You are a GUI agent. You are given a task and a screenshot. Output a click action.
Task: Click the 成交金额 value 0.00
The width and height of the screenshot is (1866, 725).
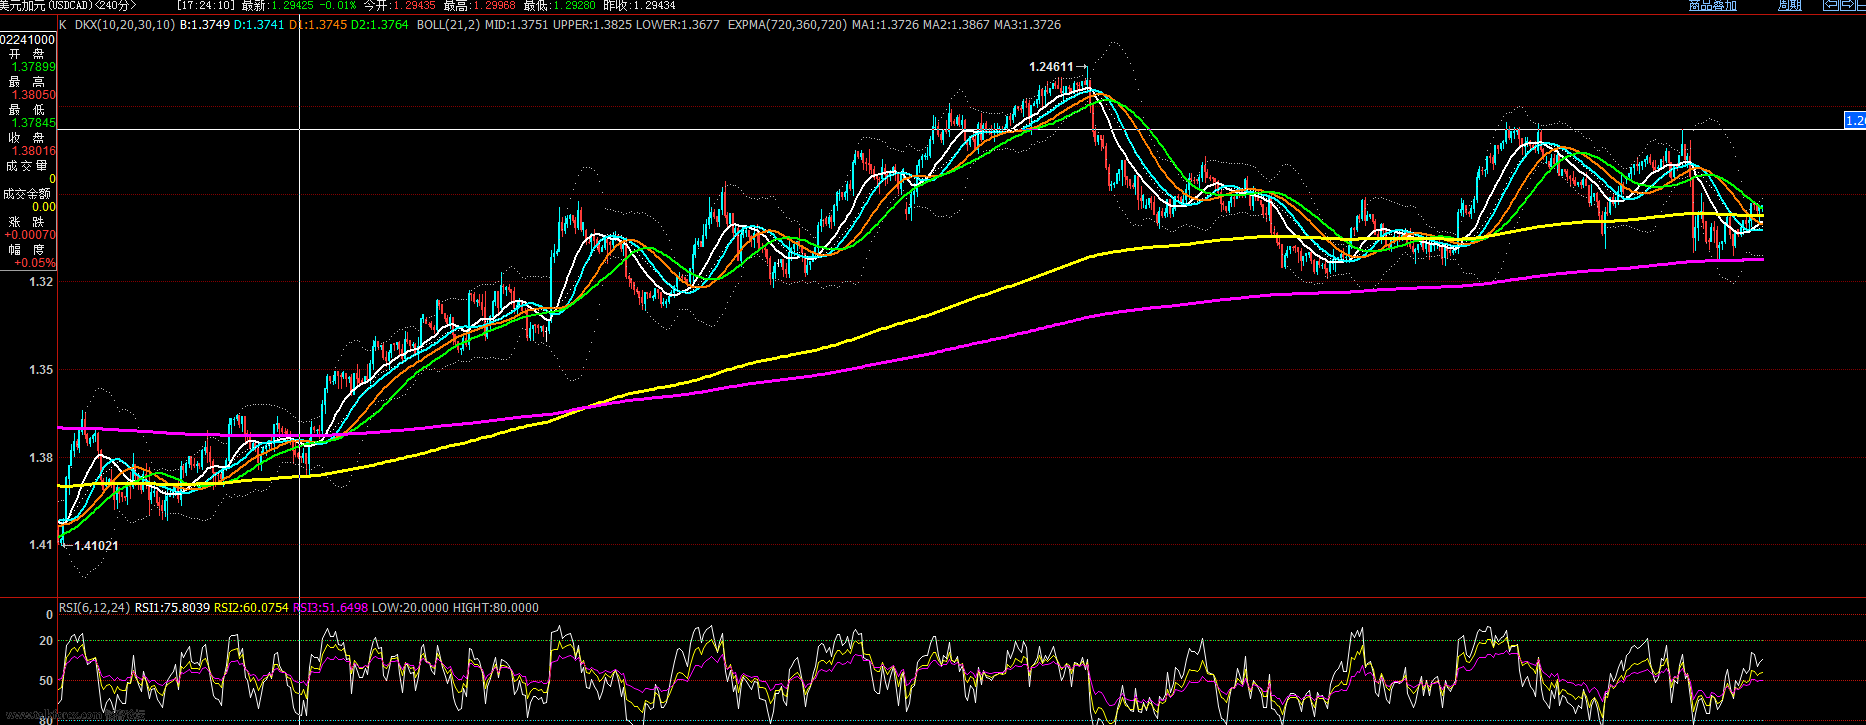click(44, 207)
